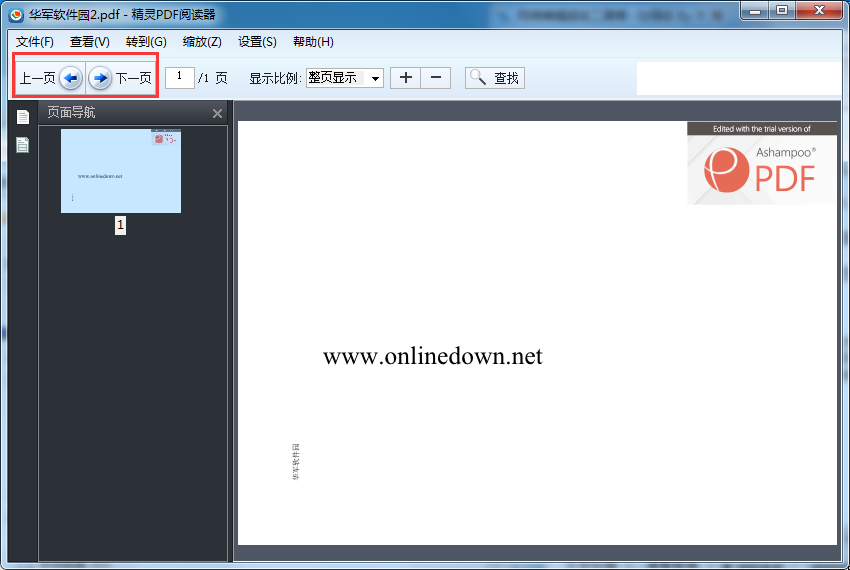The width and height of the screenshot is (850, 570).
Task: Click the page label 1 under thumbnail
Action: point(120,225)
